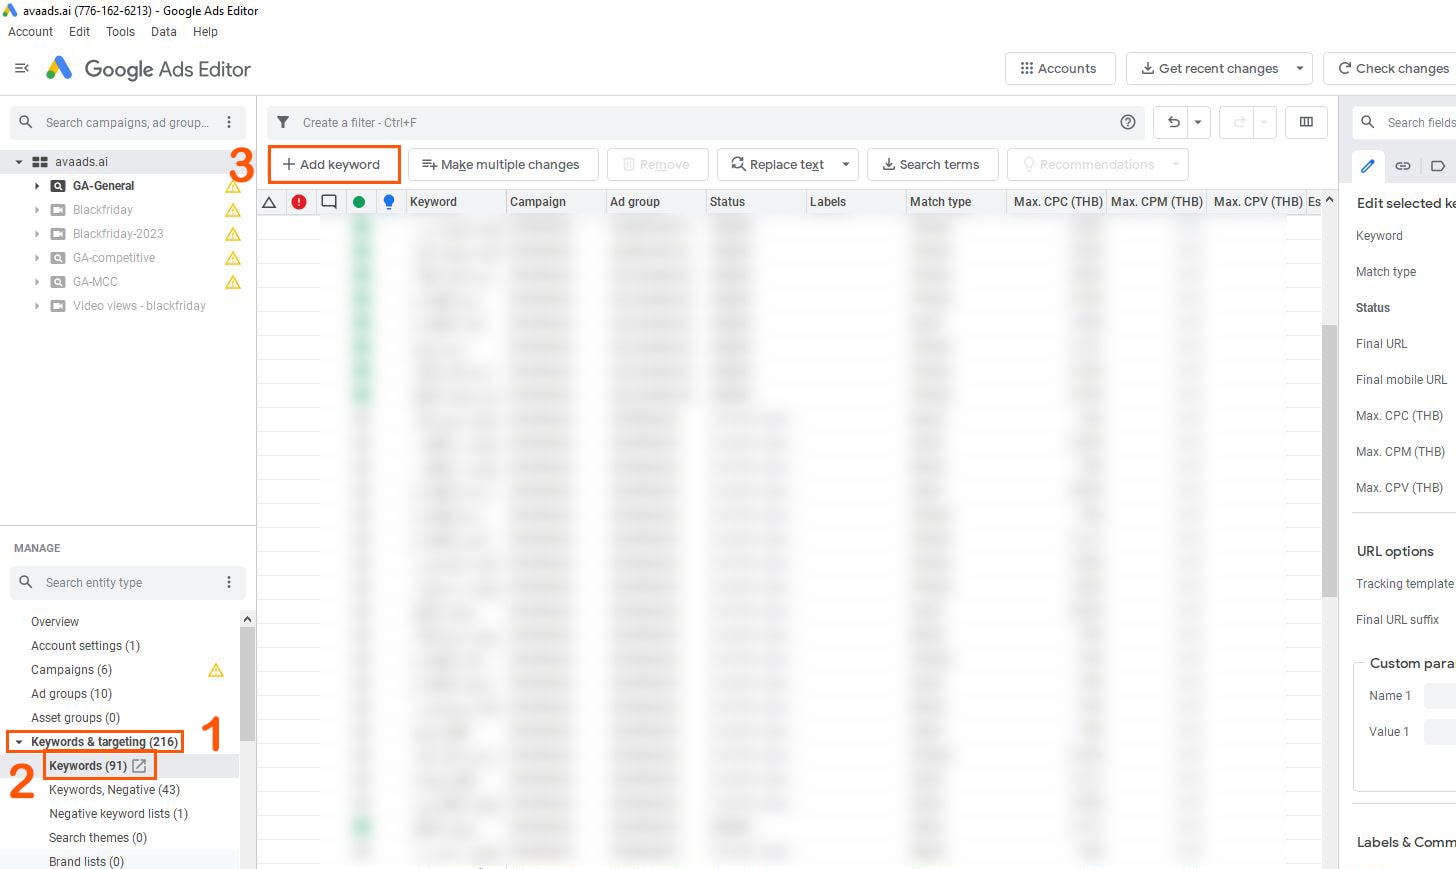Click Check changes button
Viewport: 1456px width, 869px height.
point(1393,69)
